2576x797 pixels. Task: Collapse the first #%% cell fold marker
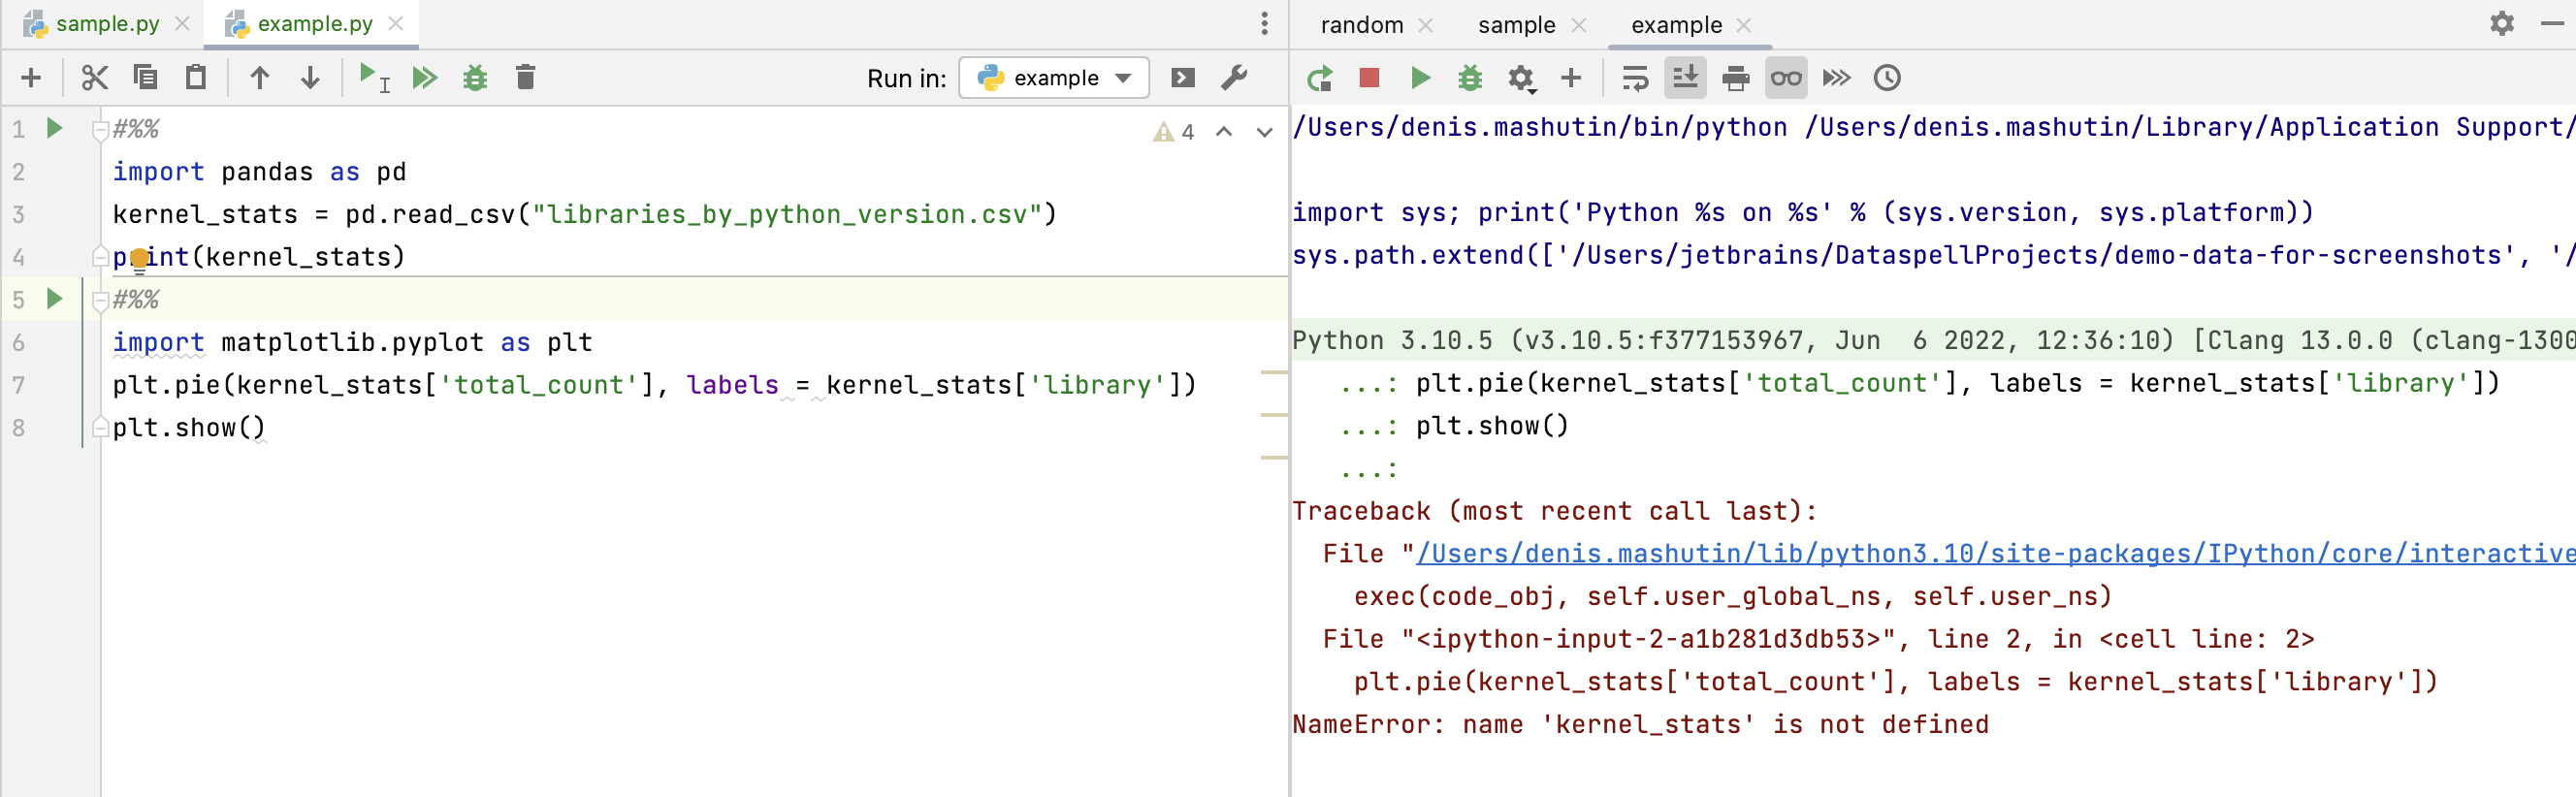[x=99, y=130]
